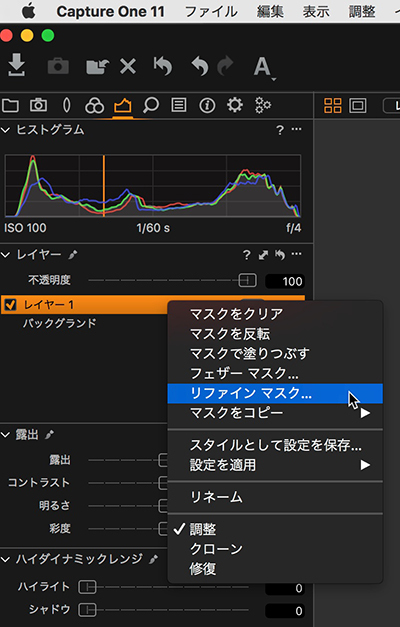Open Layers panel help question mark
Viewport: 400px width, 627px height.
click(x=246, y=255)
